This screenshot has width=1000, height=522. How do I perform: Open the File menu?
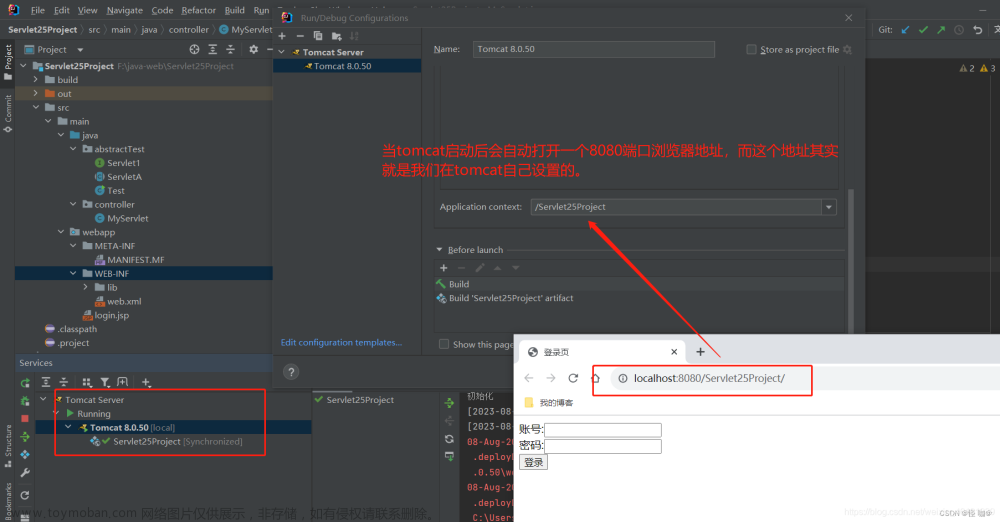tap(38, 10)
